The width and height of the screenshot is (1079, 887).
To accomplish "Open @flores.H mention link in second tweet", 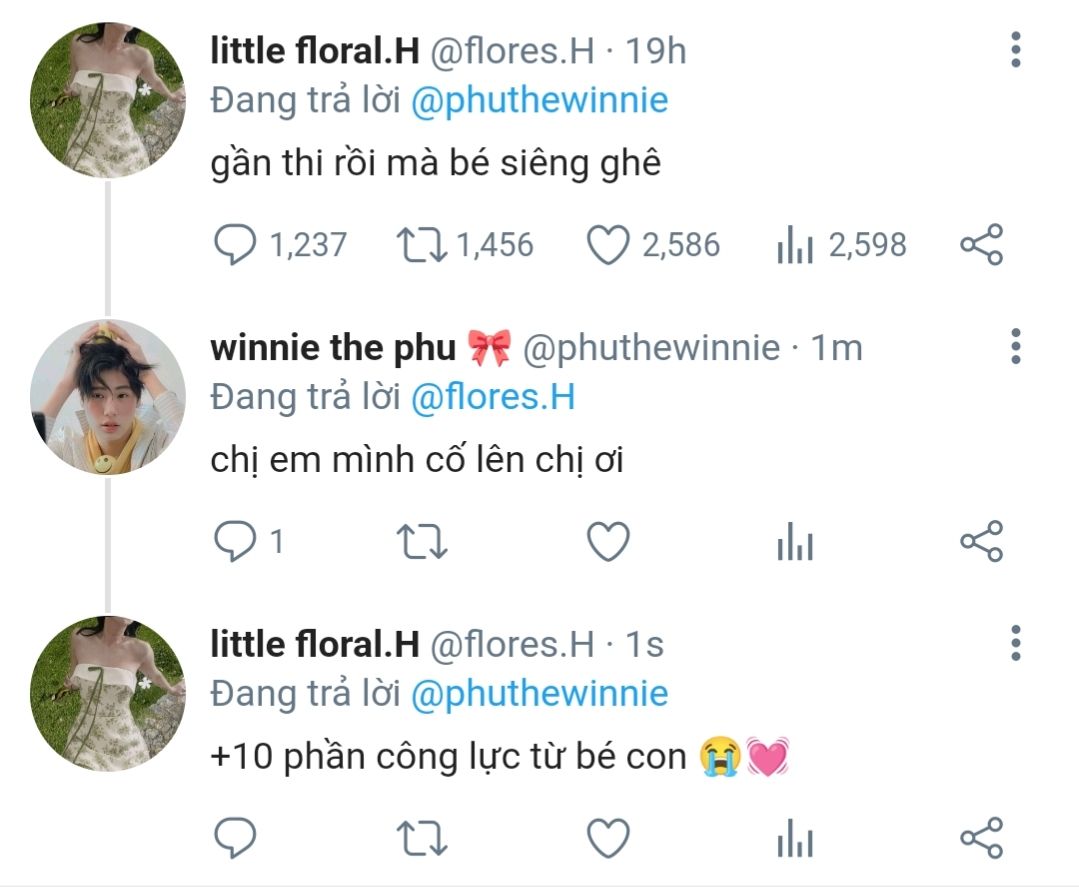I will click(493, 397).
